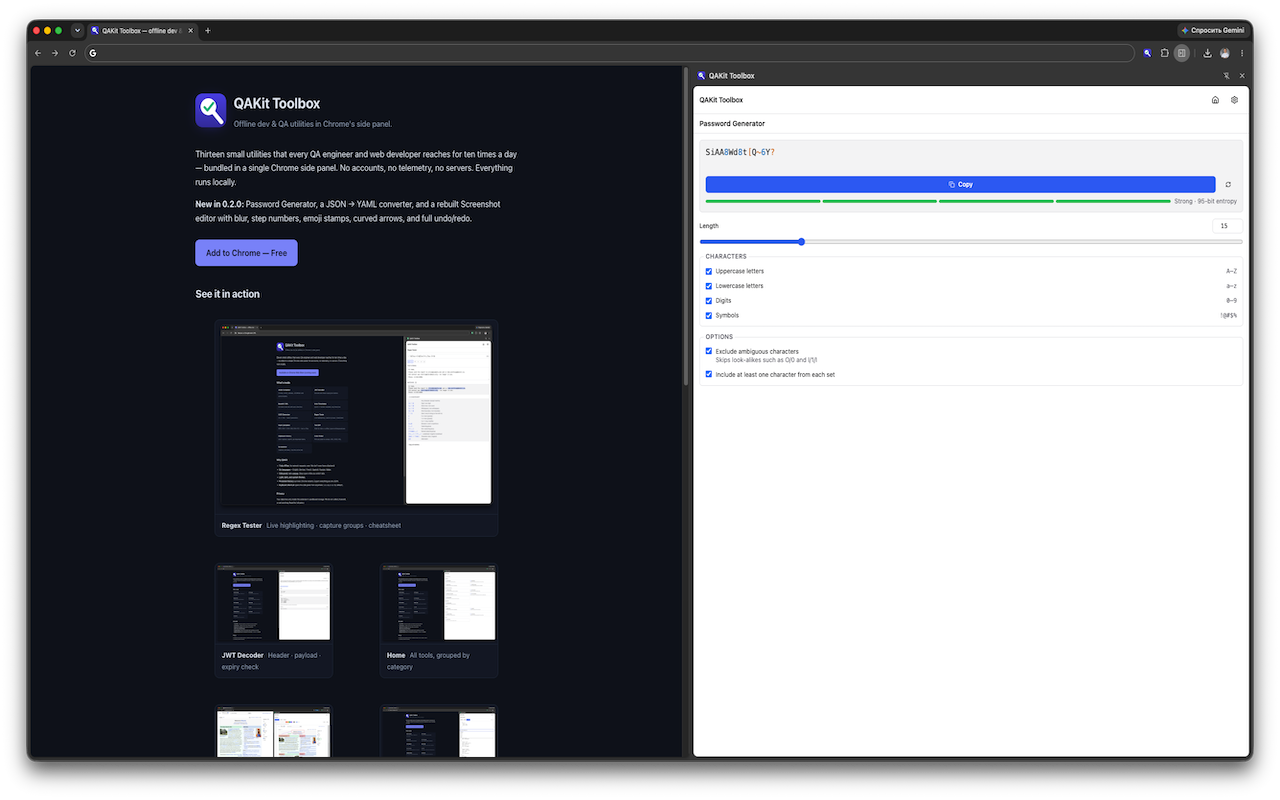Open QAKit Toolbox settings gear

tap(1234, 100)
